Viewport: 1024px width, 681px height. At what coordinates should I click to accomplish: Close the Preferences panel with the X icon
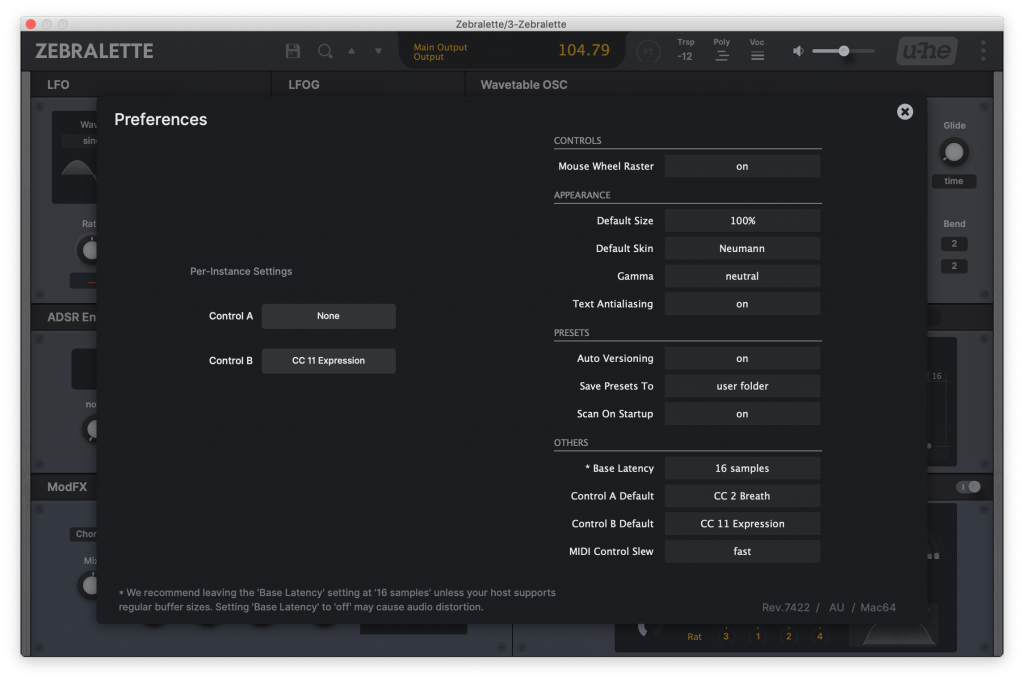coord(905,112)
